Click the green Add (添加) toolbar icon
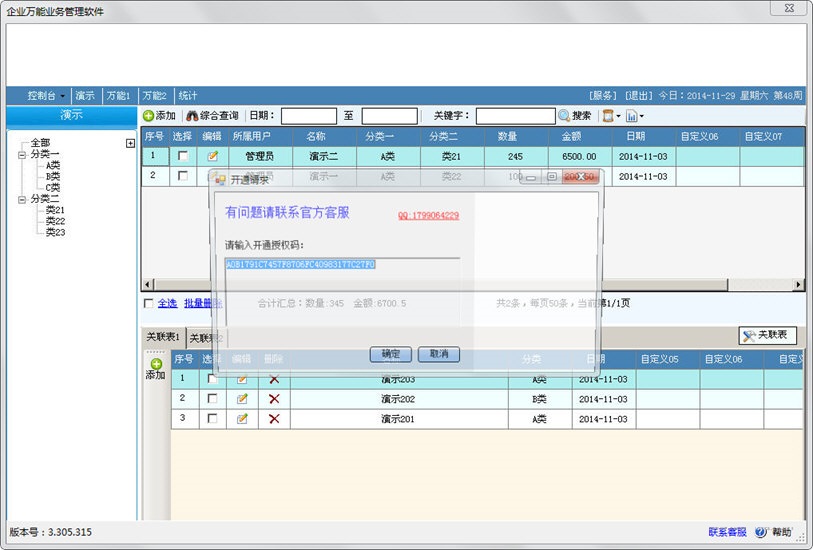The image size is (813, 550). (148, 116)
